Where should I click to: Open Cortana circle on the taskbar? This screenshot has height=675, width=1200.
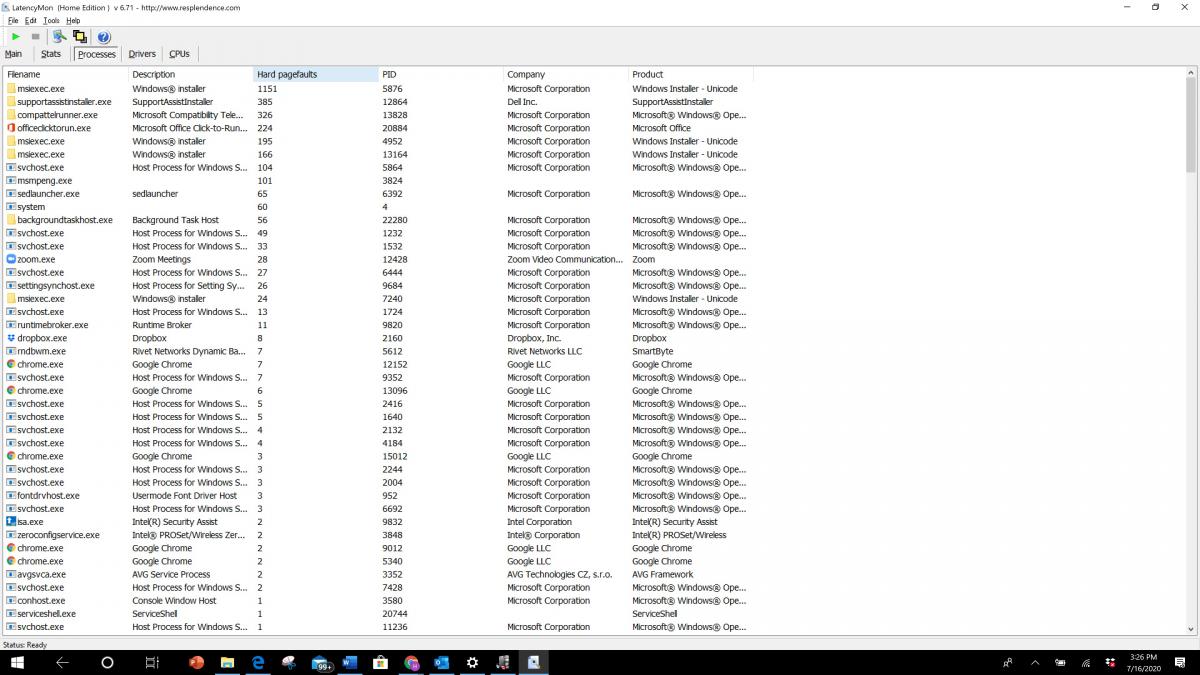[107, 662]
